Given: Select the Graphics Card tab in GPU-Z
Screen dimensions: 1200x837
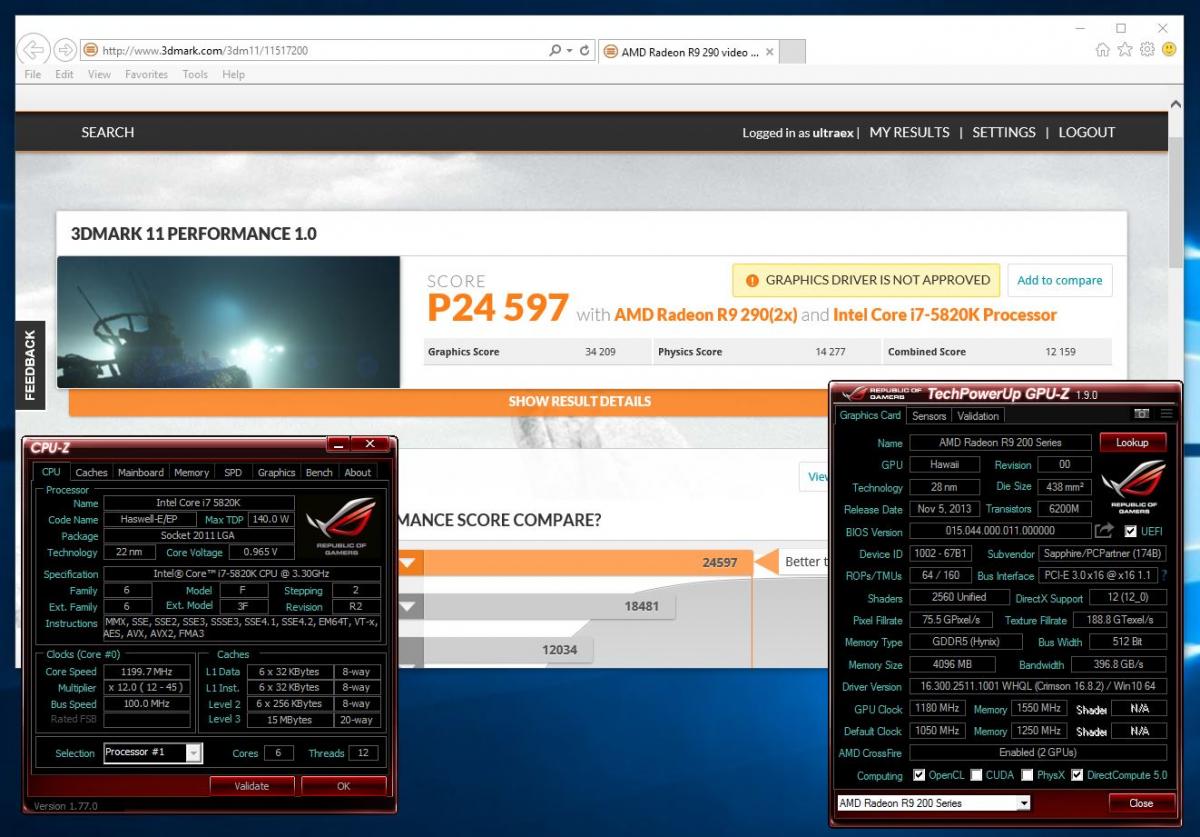Looking at the screenshot, I should tap(870, 415).
